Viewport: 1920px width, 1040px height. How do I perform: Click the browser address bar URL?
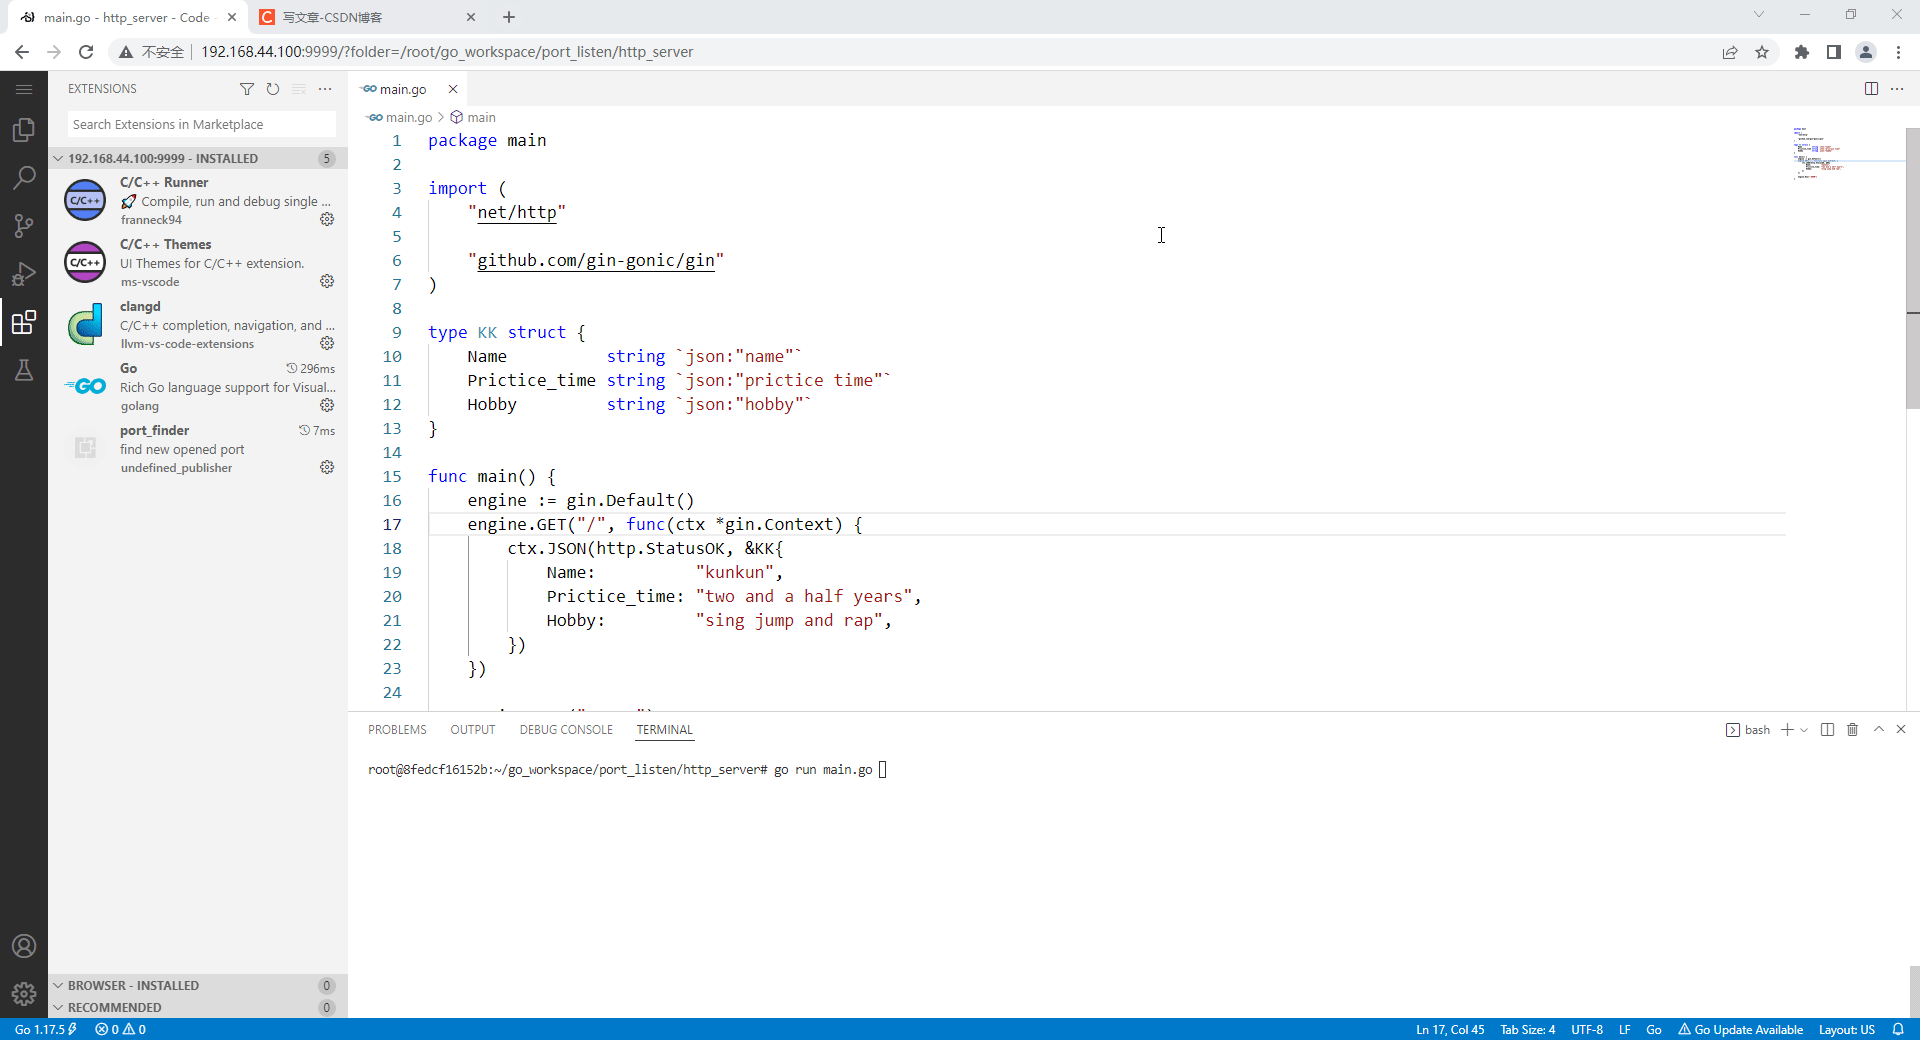coord(447,52)
